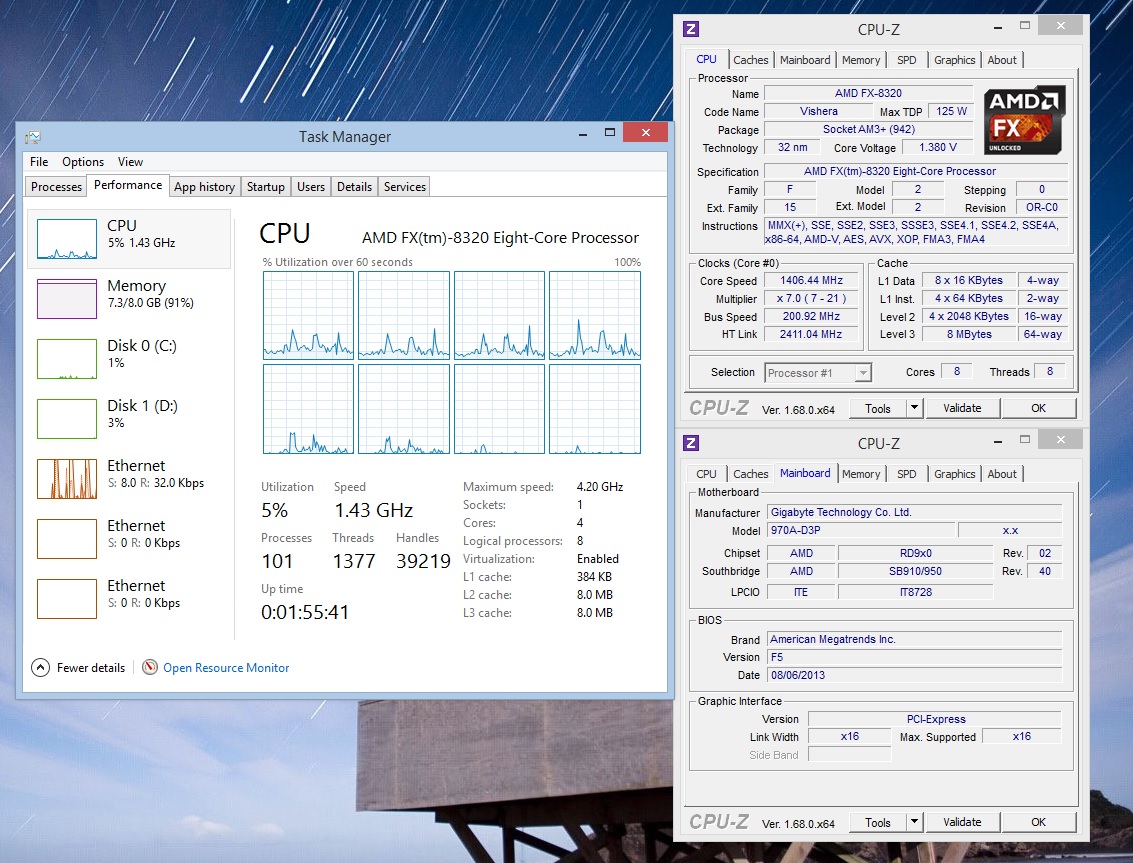Select the active Ethernet 8.0/32.0 Kbps entry
Image resolution: width=1133 pixels, height=863 pixels.
point(129,478)
